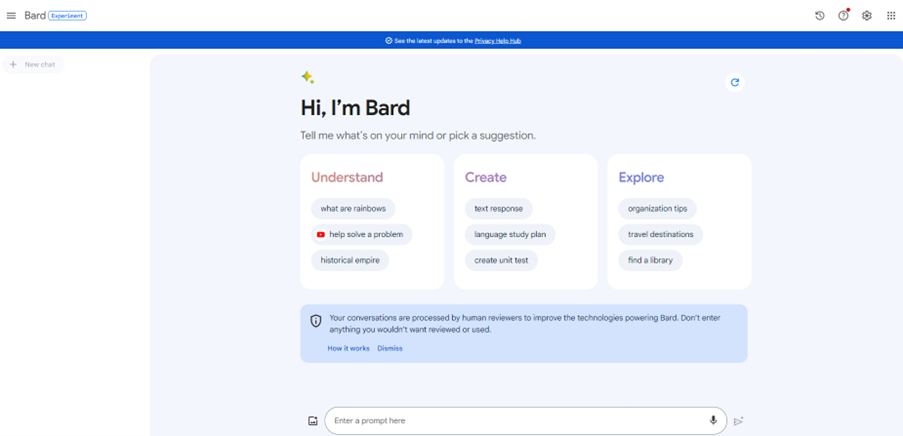This screenshot has width=903, height=436.
Task: Open Bard activity history icon
Action: click(819, 16)
